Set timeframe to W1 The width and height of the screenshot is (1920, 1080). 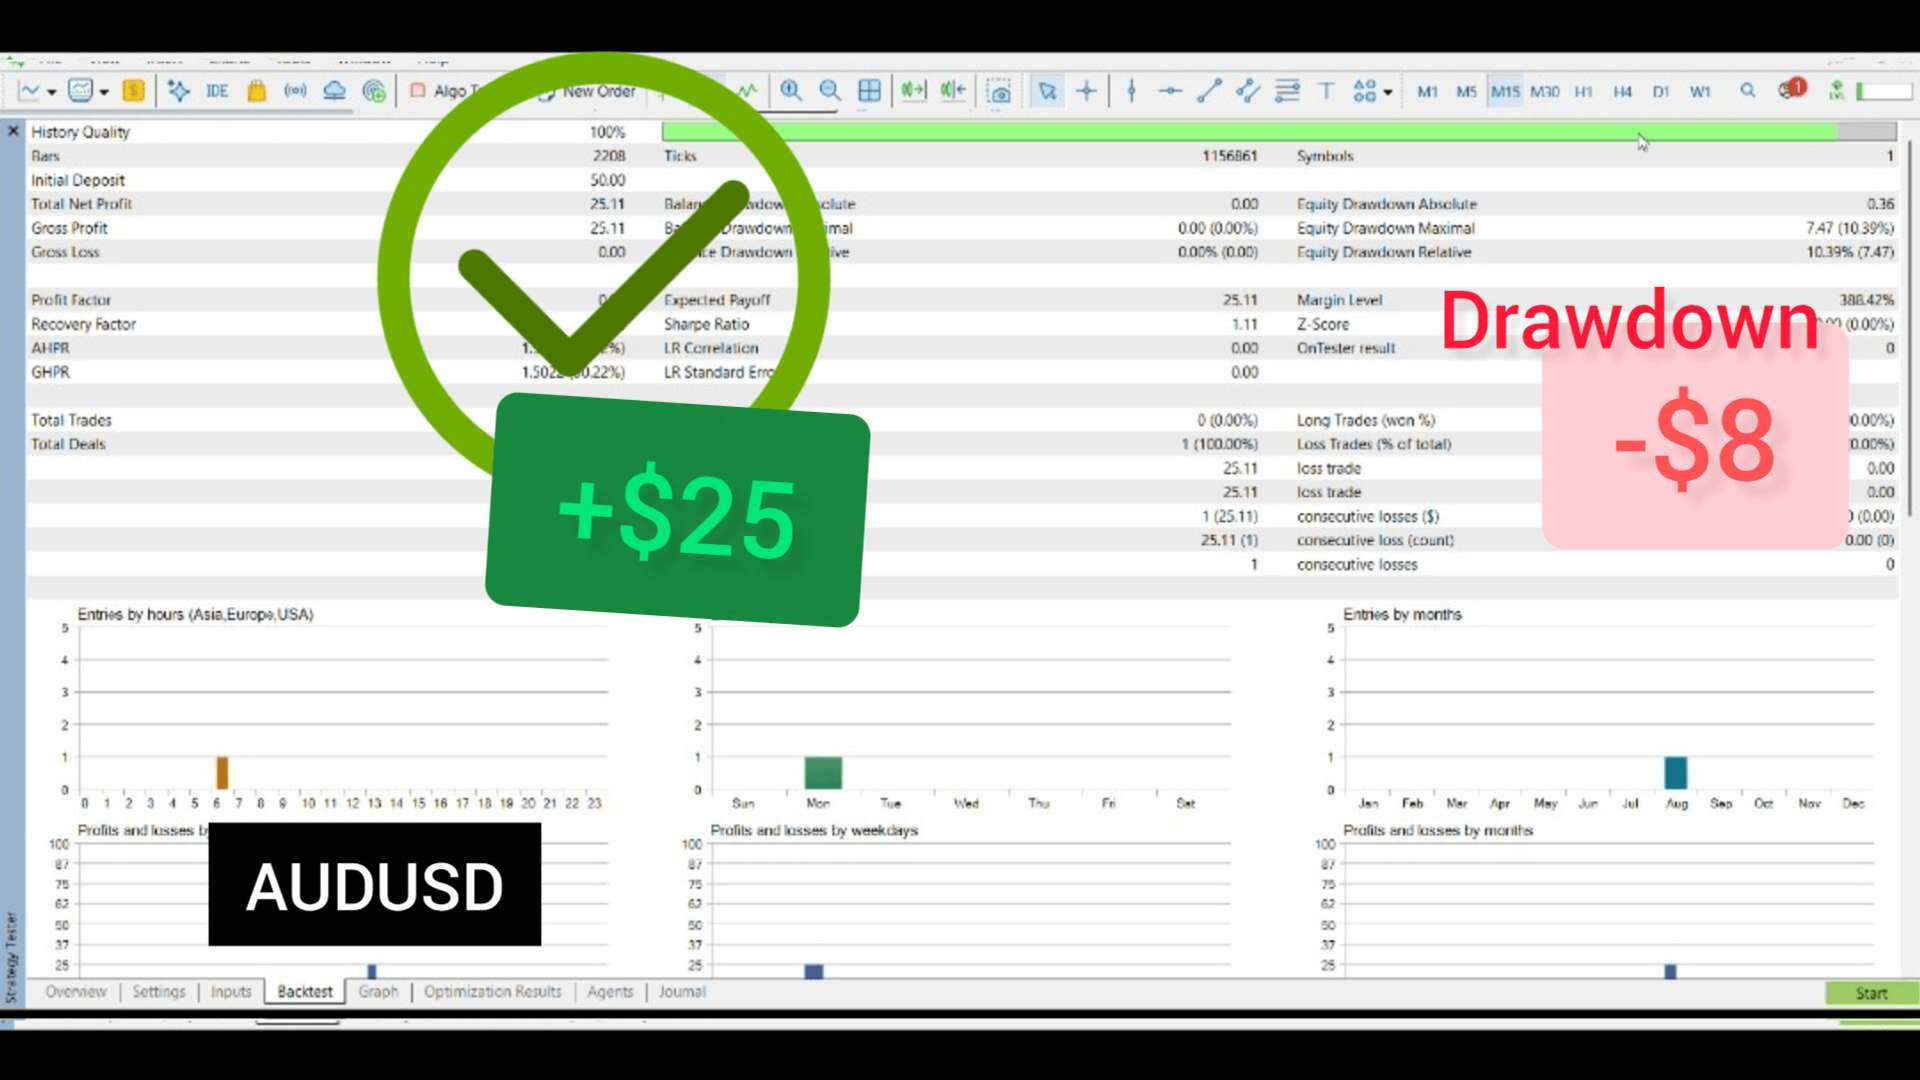coord(1700,91)
